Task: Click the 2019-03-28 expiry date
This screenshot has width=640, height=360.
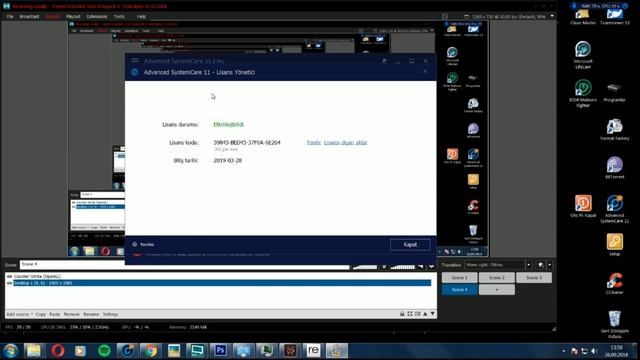Action: (227, 160)
